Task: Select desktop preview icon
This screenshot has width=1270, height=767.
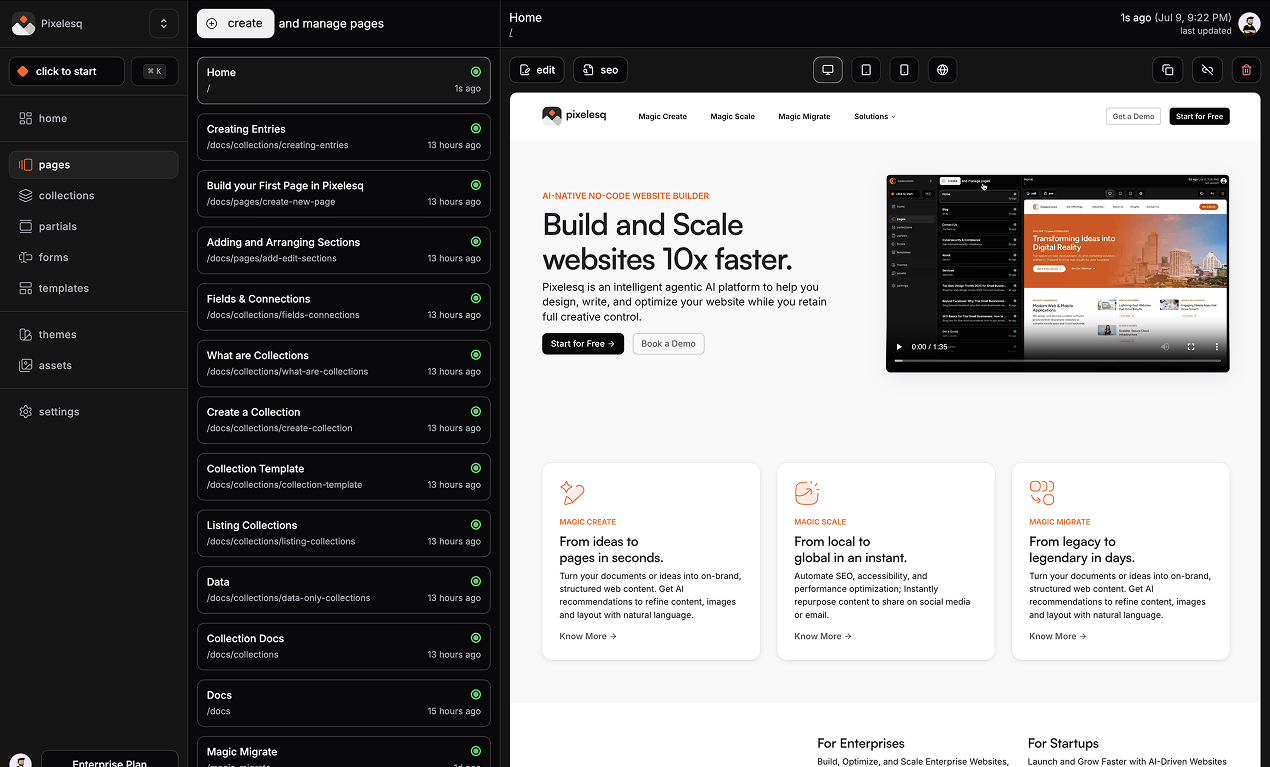Action: (x=828, y=70)
